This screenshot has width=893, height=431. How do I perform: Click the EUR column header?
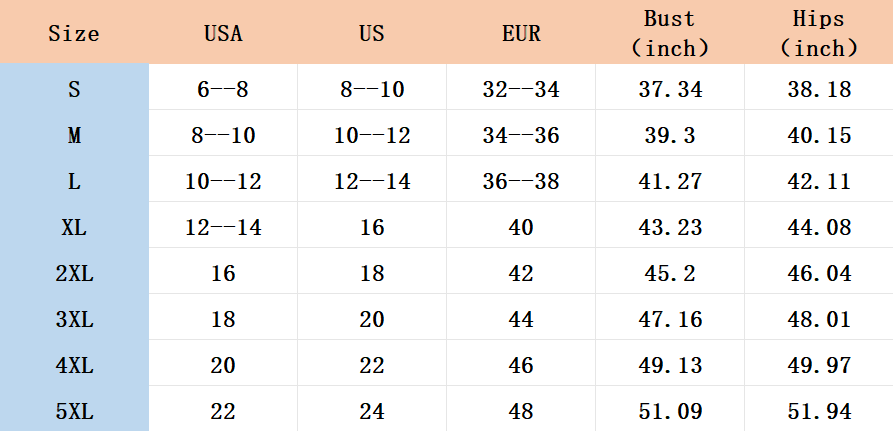(x=521, y=33)
